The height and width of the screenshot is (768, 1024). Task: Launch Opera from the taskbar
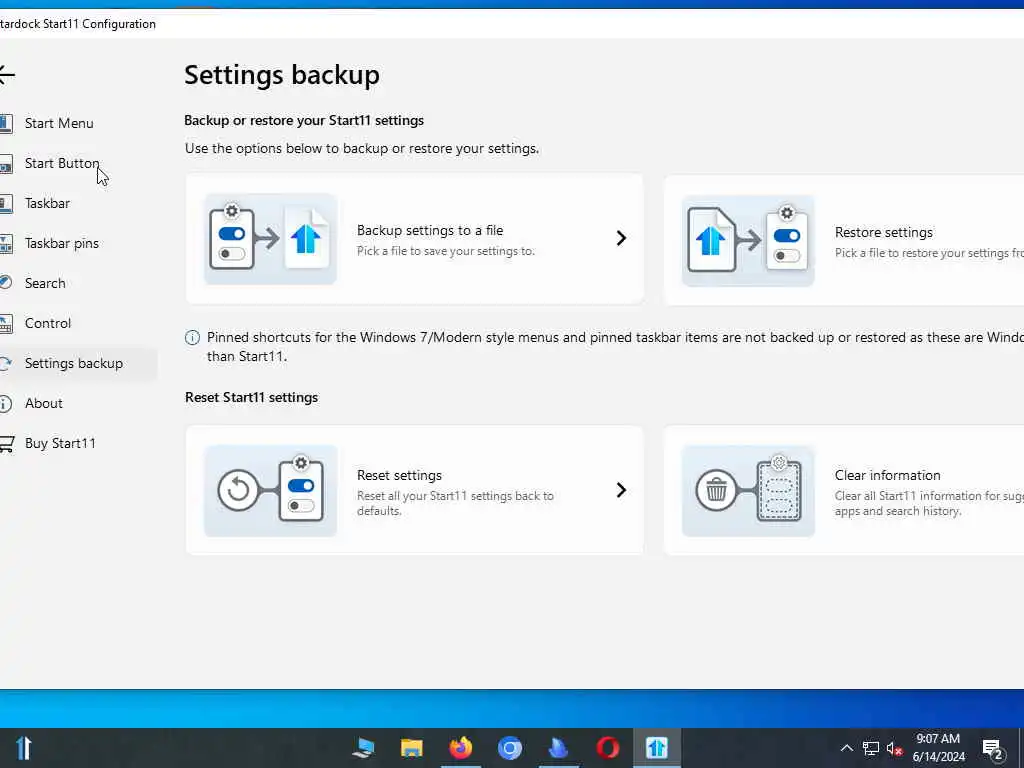pyautogui.click(x=607, y=748)
